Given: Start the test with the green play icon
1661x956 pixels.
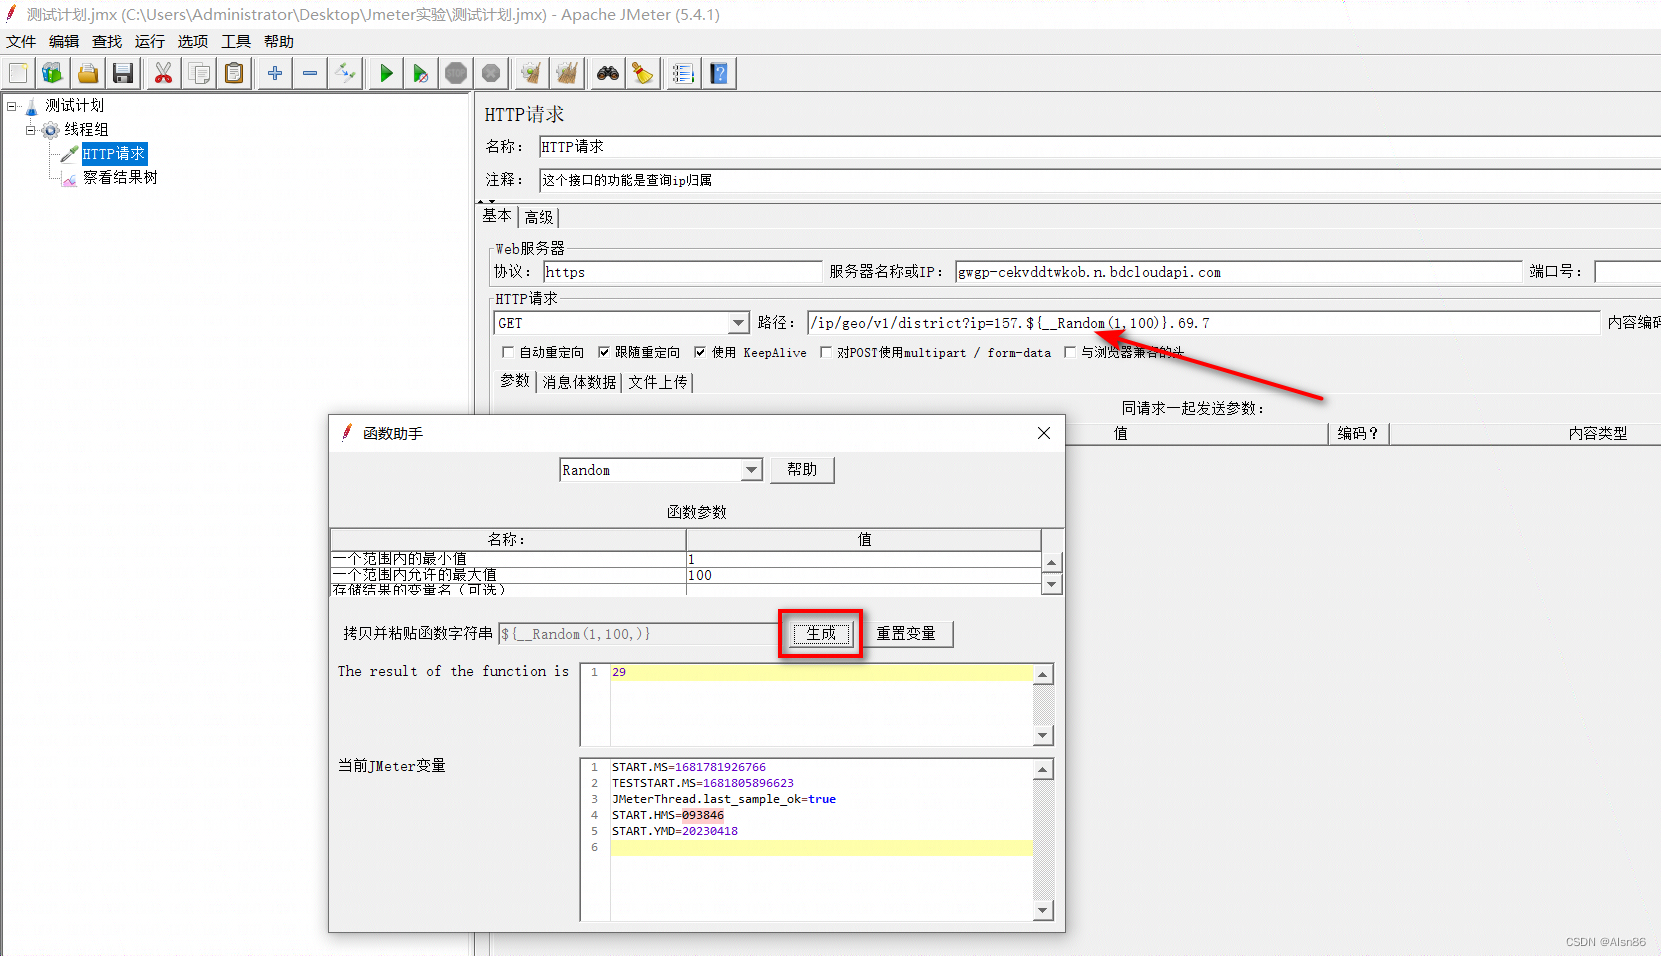Looking at the screenshot, I should 386,73.
